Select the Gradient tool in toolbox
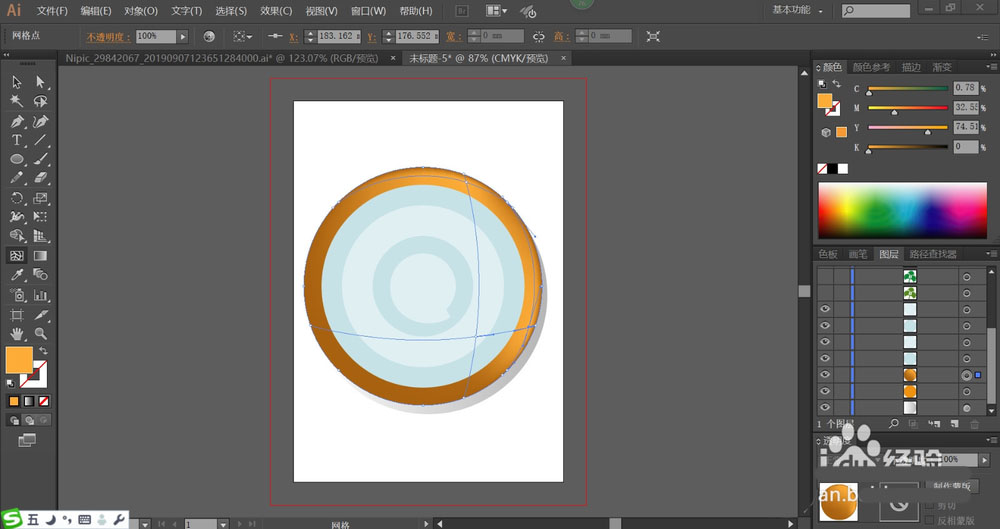This screenshot has width=1000, height=529. pyautogui.click(x=41, y=256)
